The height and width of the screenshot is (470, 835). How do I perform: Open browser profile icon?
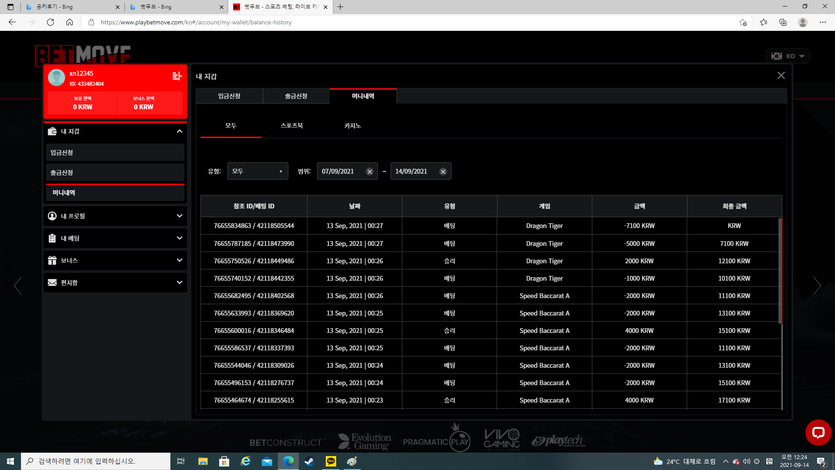(803, 22)
